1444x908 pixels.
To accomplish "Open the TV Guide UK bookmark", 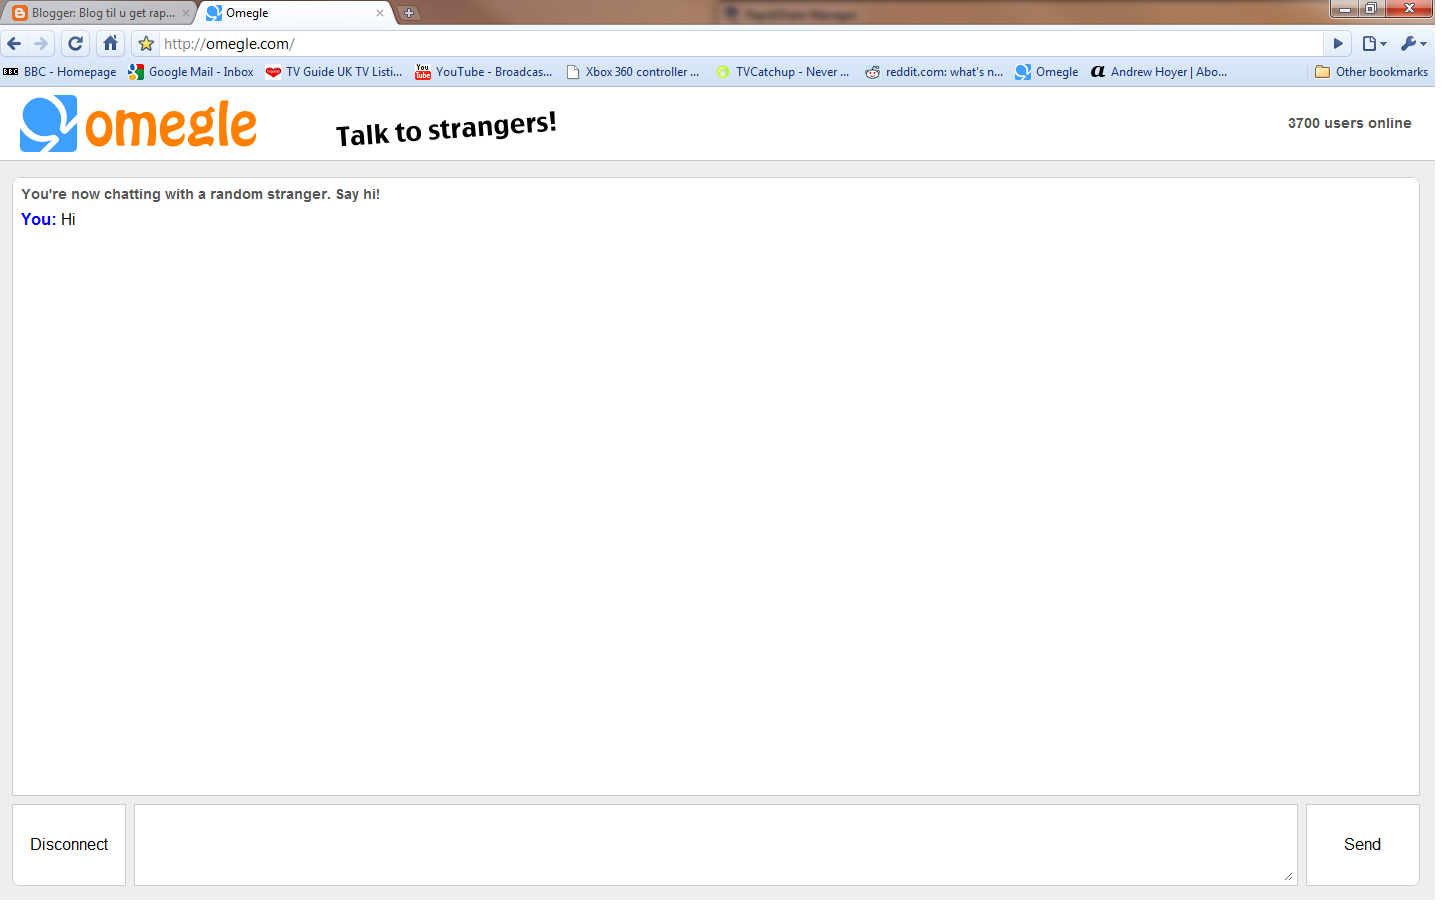I will (x=334, y=72).
